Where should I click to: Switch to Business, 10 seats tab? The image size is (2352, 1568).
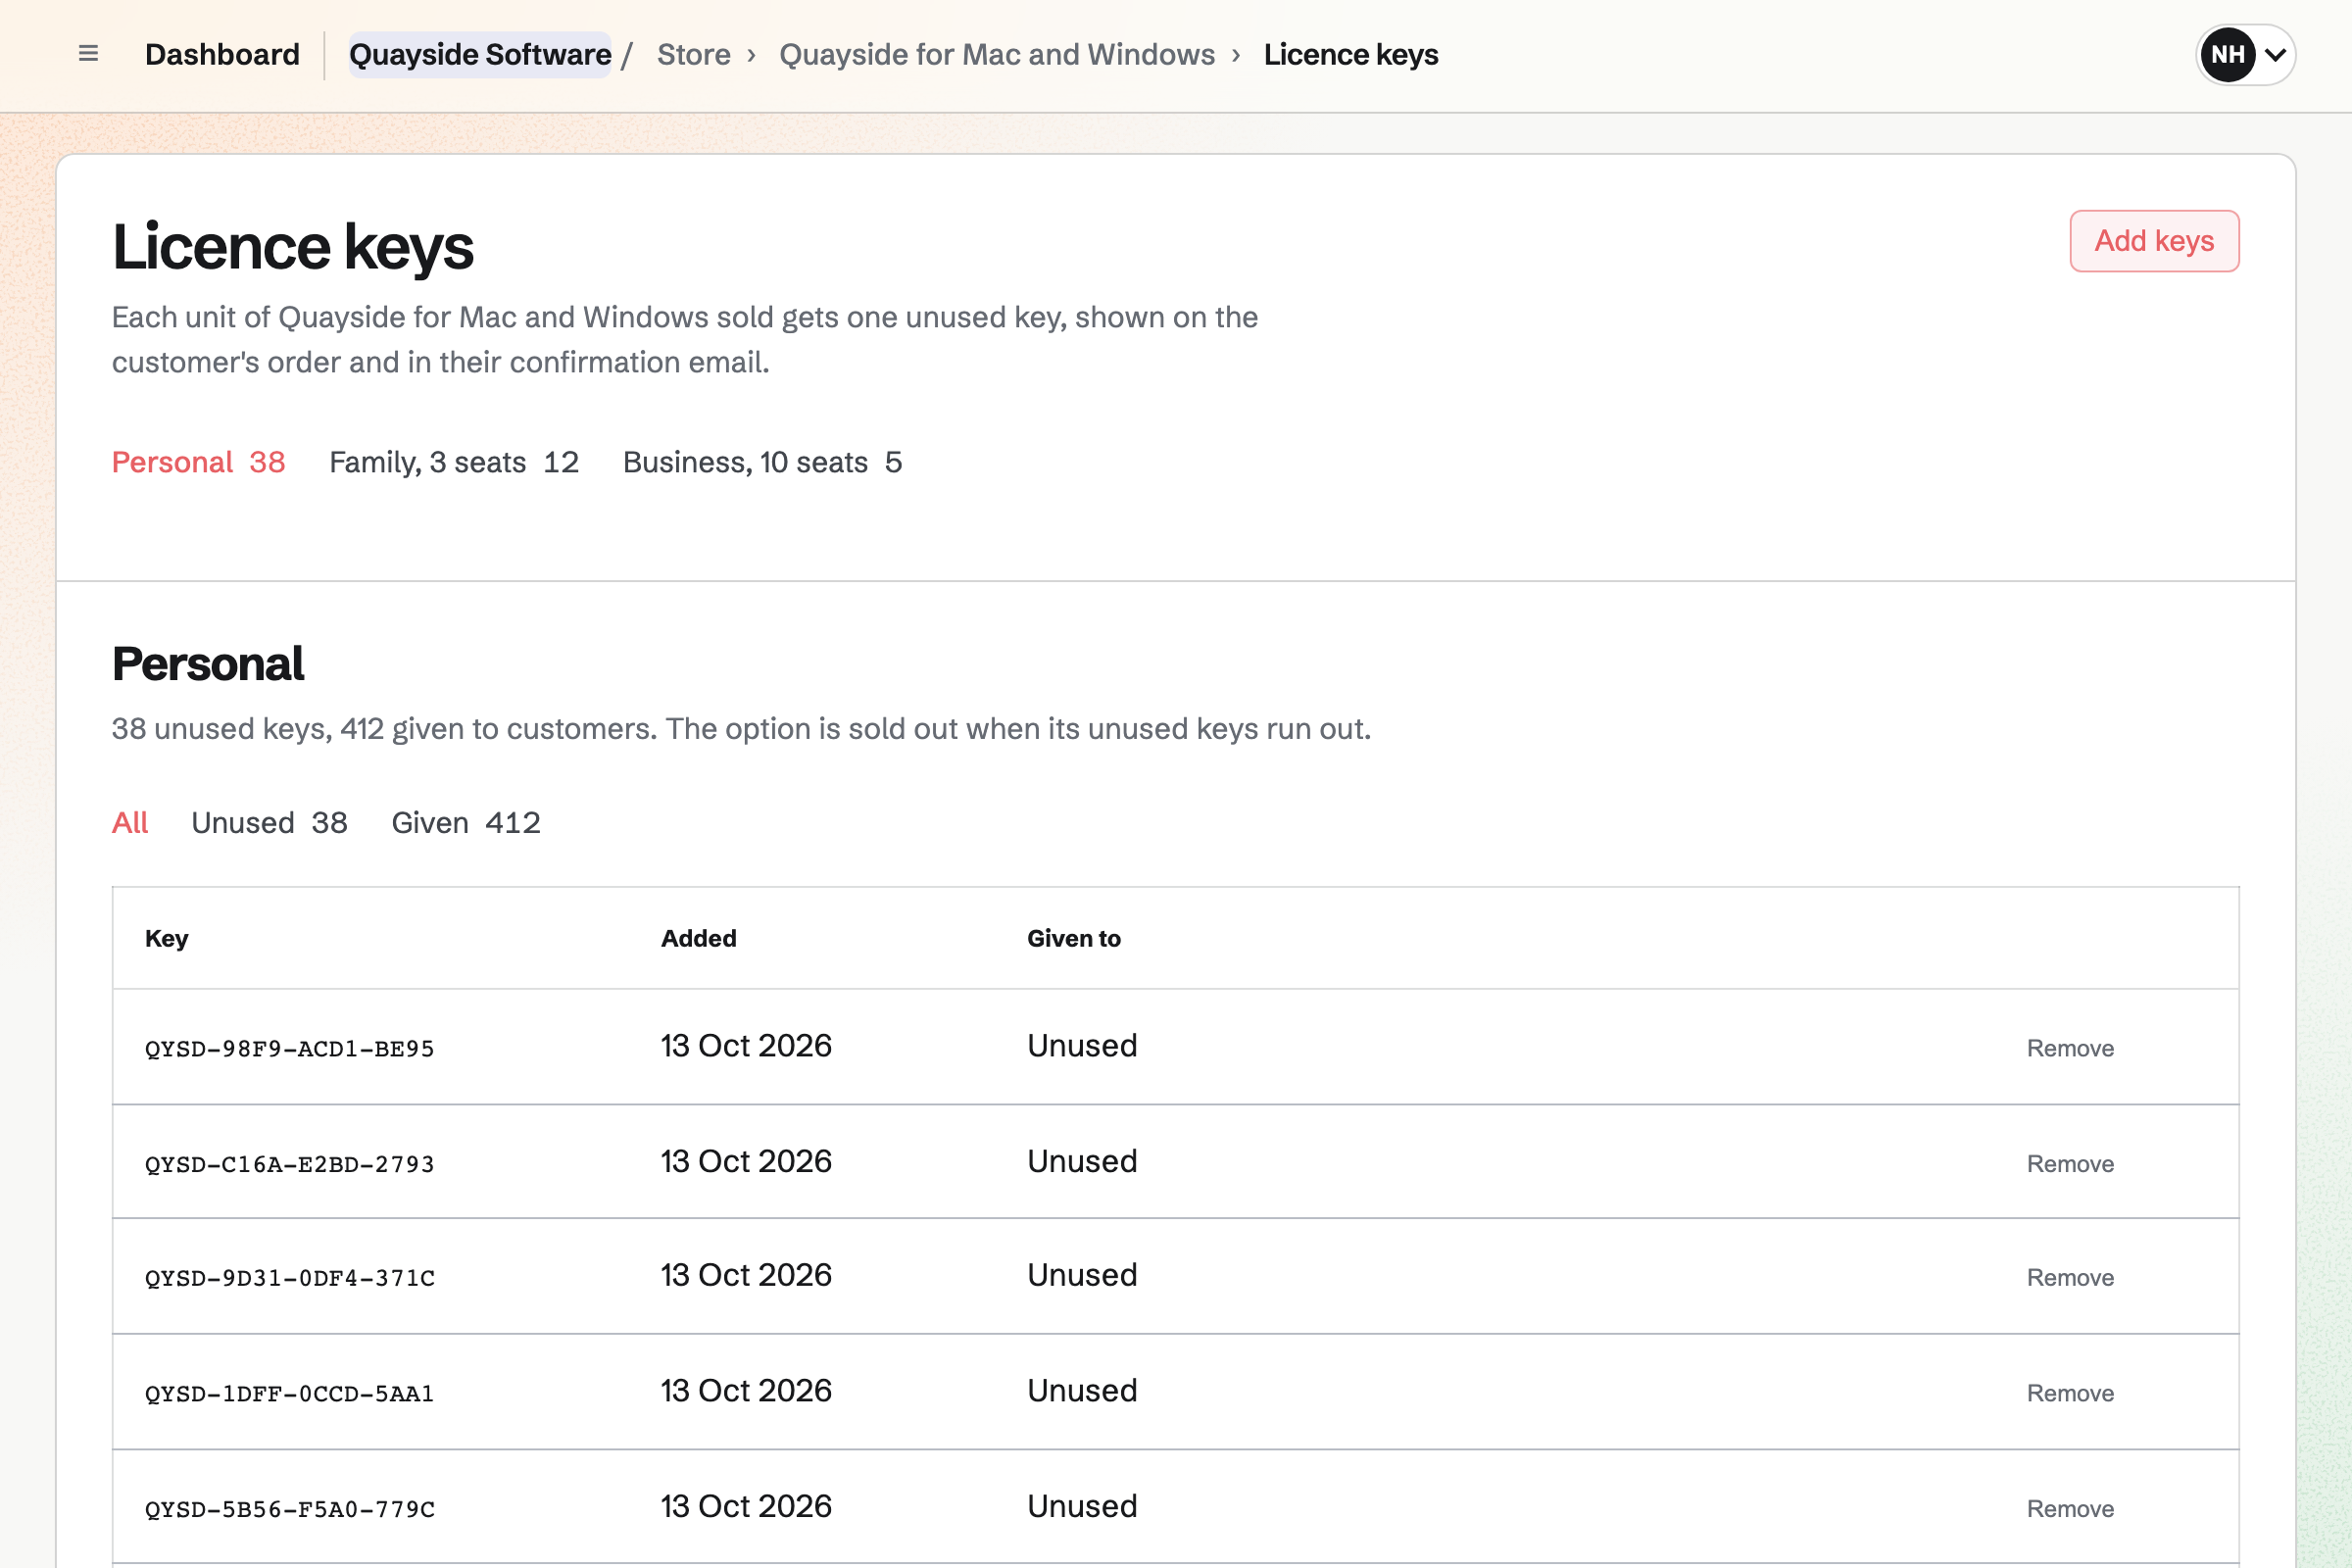762,462
